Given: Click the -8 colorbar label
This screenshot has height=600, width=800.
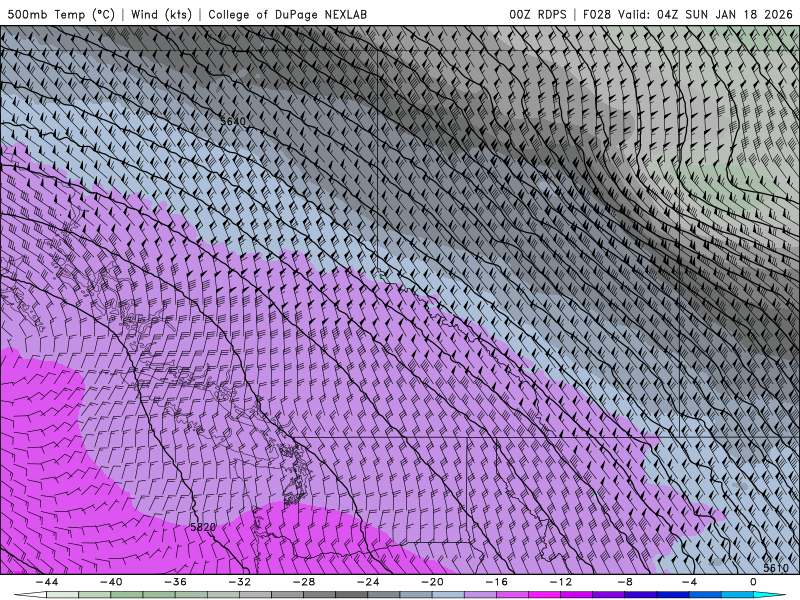Looking at the screenshot, I should point(625,582).
